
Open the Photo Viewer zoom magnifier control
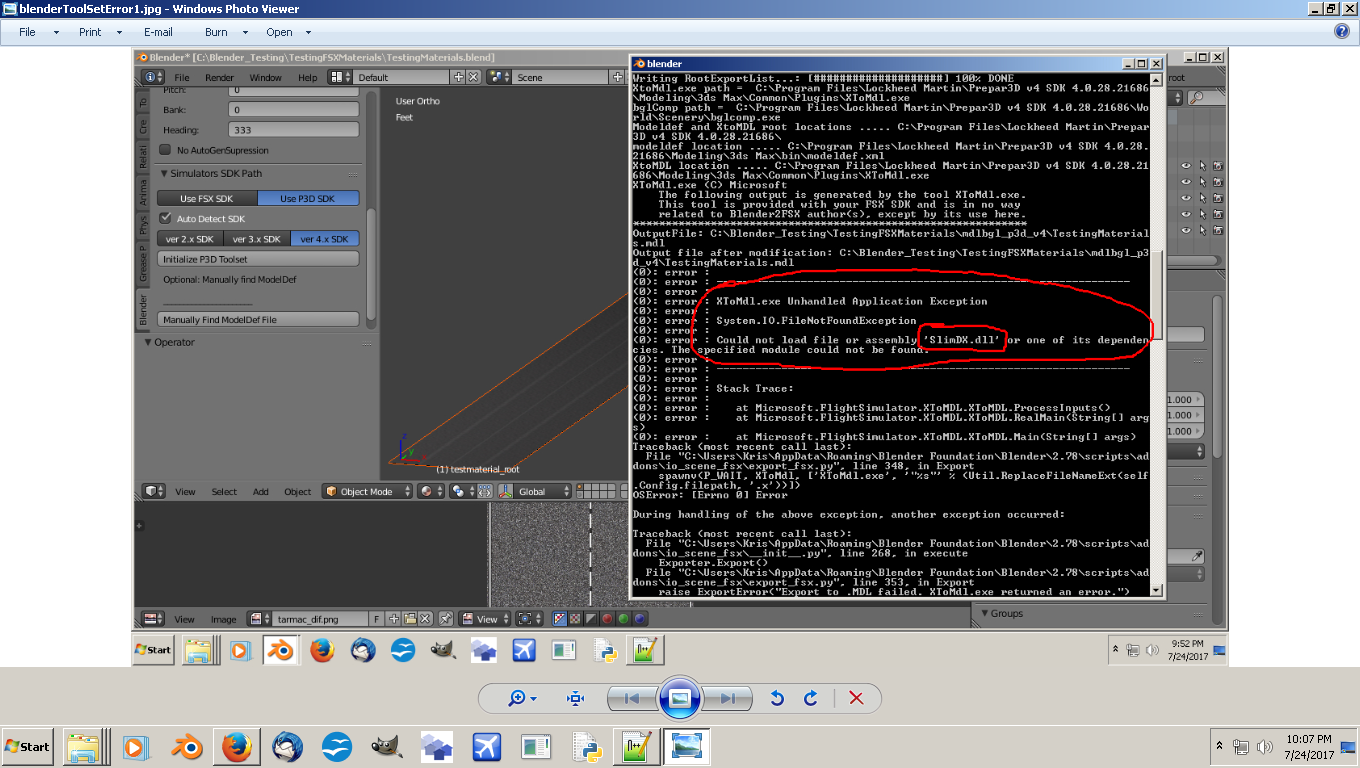(x=522, y=698)
